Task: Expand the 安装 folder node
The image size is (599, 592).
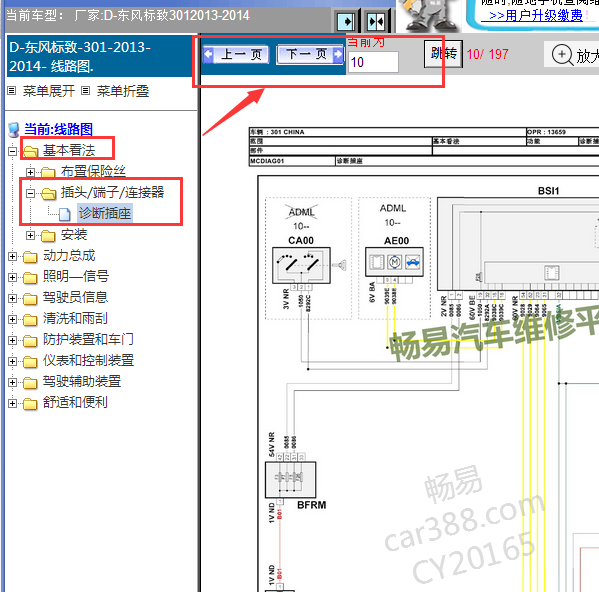Action: pos(31,235)
